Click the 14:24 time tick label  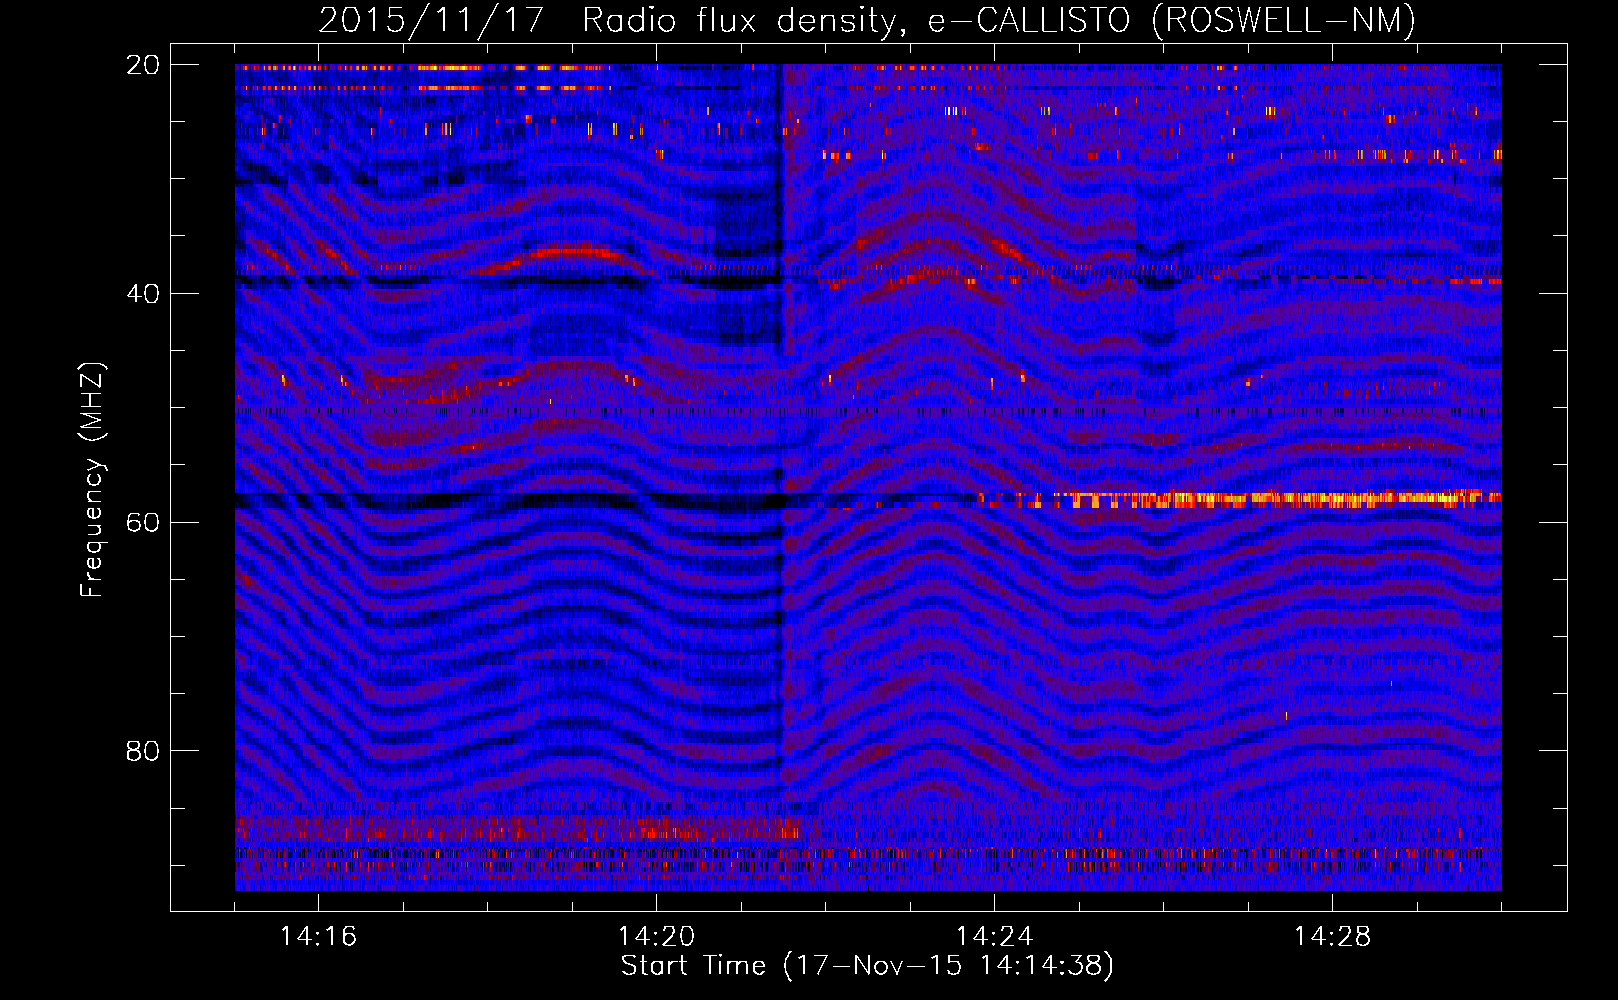click(994, 937)
